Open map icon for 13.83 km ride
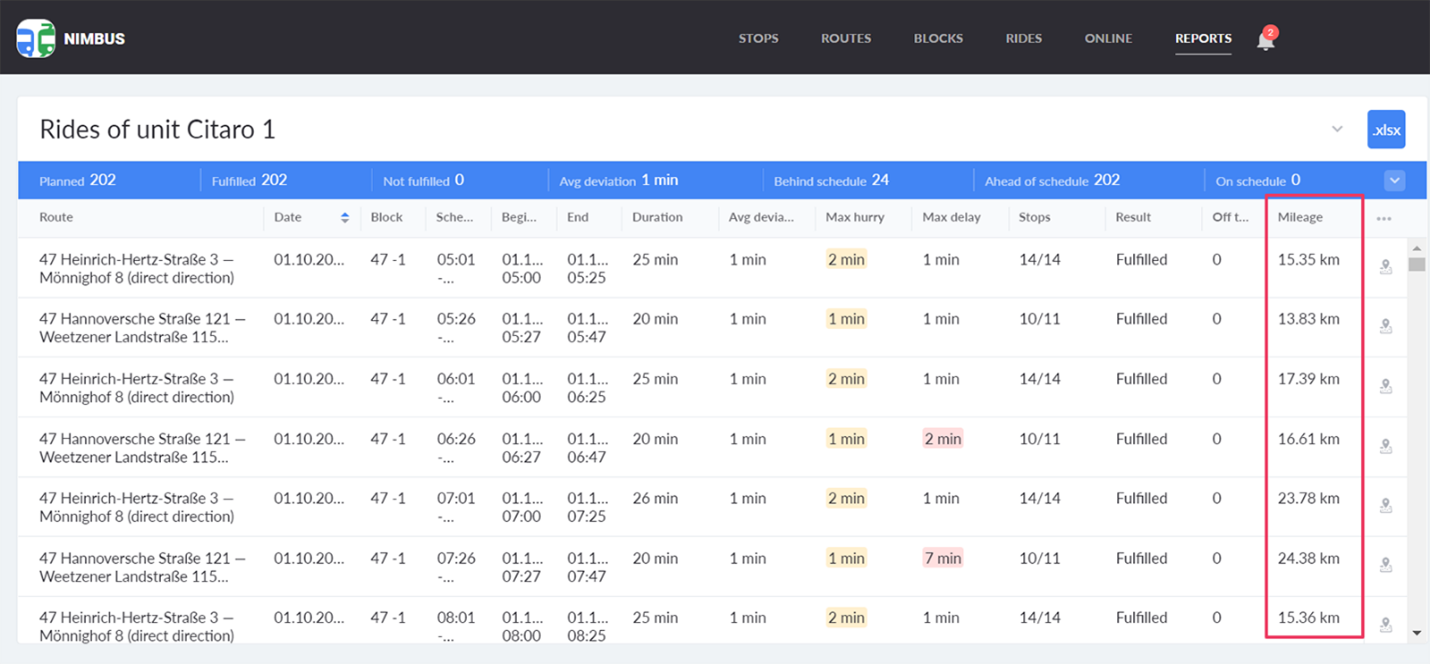 (x=1386, y=326)
